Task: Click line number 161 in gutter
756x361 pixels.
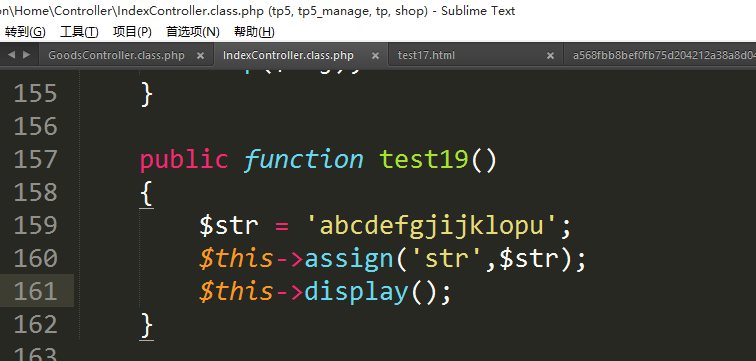Action: pyautogui.click(x=36, y=291)
